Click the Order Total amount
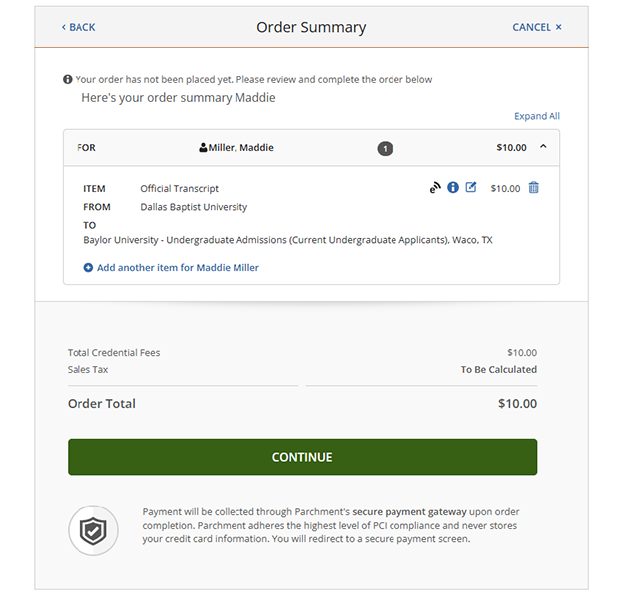Image resolution: width=629 pixels, height=597 pixels. pyautogui.click(x=517, y=404)
